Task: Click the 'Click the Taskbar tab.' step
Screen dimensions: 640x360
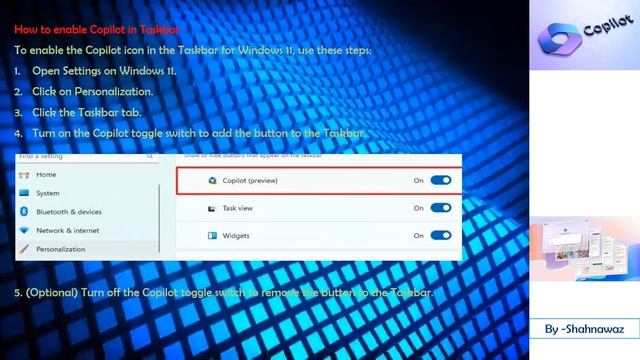Action: tap(87, 113)
